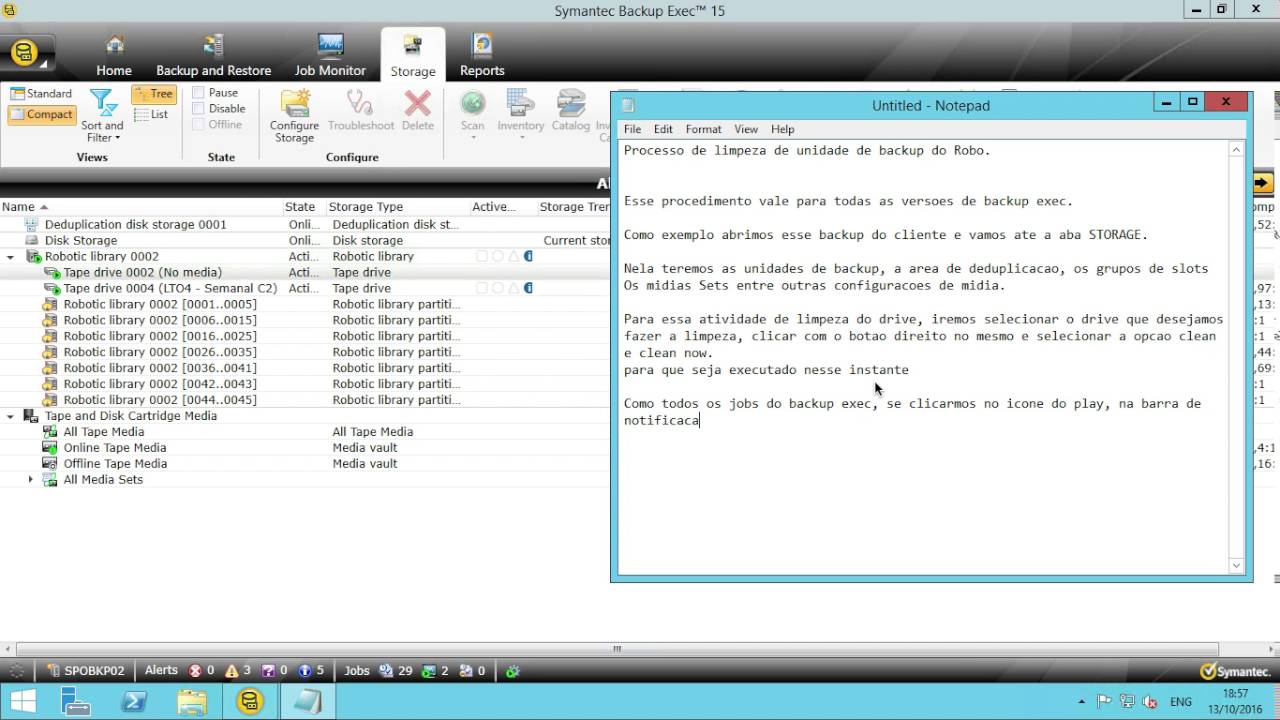
Task: Click info icon on Robotic library 0002 row
Action: [x=528, y=256]
